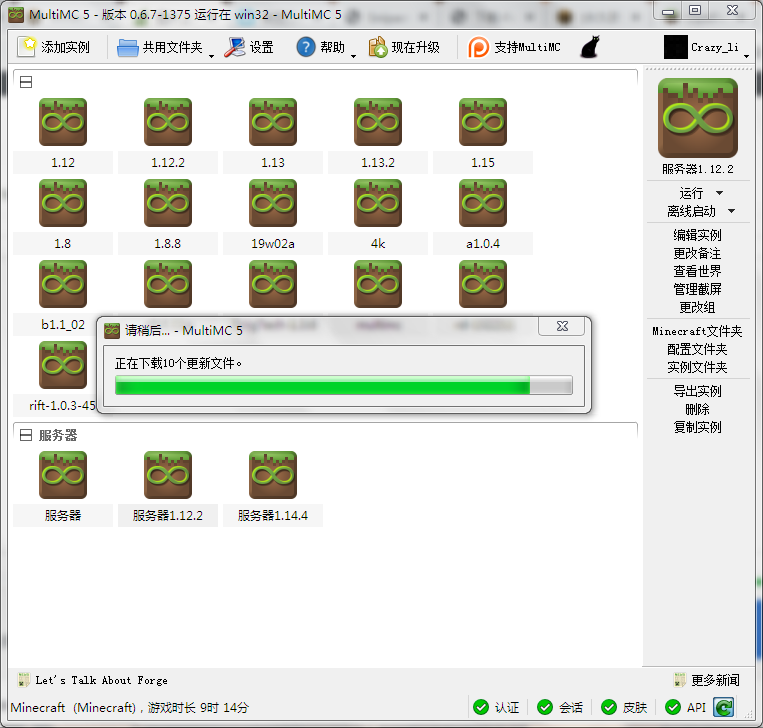
Task: Open the shared folders dropdown arrow
Action: [x=211, y=56]
